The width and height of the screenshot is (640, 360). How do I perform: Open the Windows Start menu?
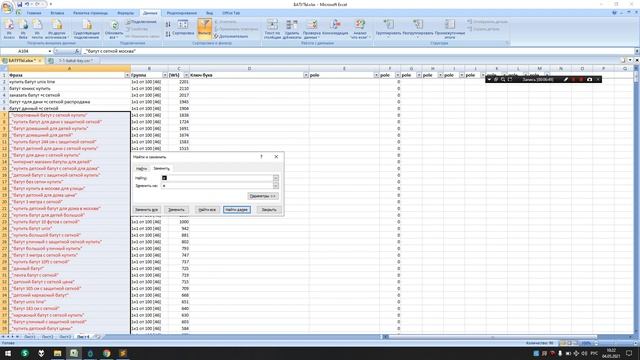pyautogui.click(x=8, y=353)
